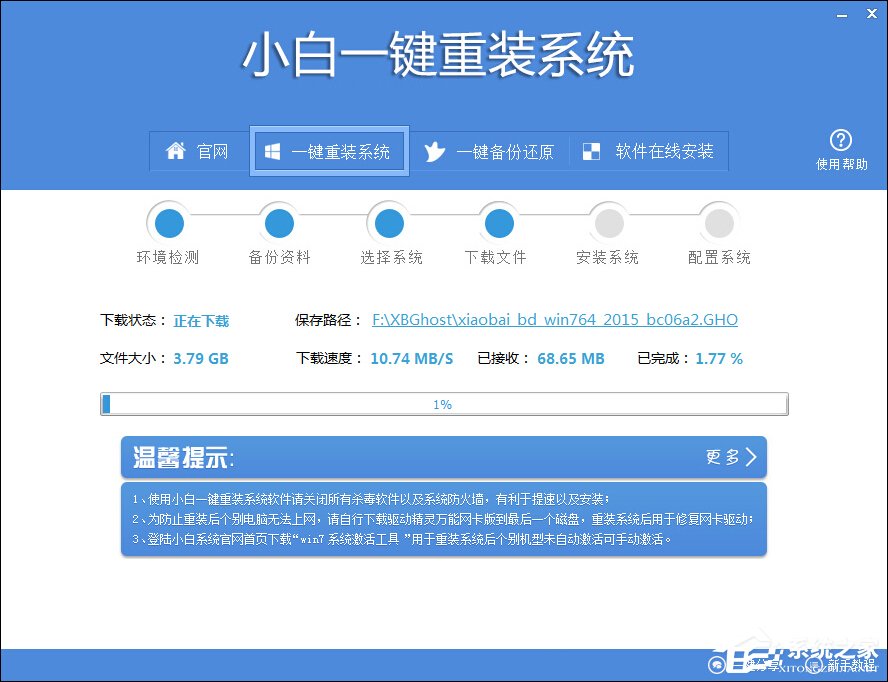Select the 安装系统 step circle icon
This screenshot has height=682, width=888.
608,223
